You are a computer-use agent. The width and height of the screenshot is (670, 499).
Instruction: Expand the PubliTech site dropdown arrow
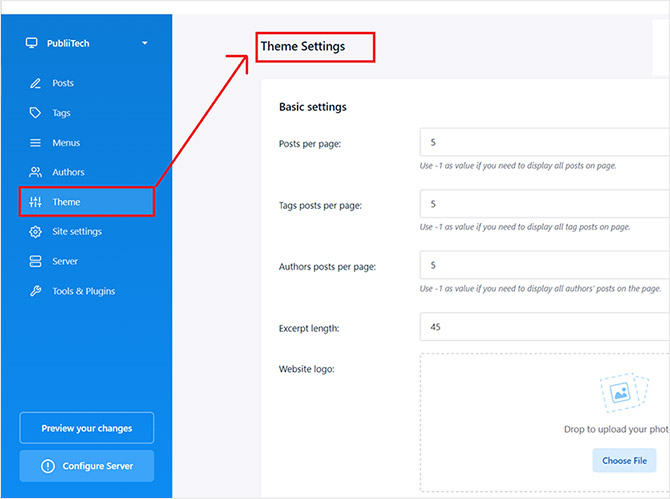pyautogui.click(x=145, y=43)
